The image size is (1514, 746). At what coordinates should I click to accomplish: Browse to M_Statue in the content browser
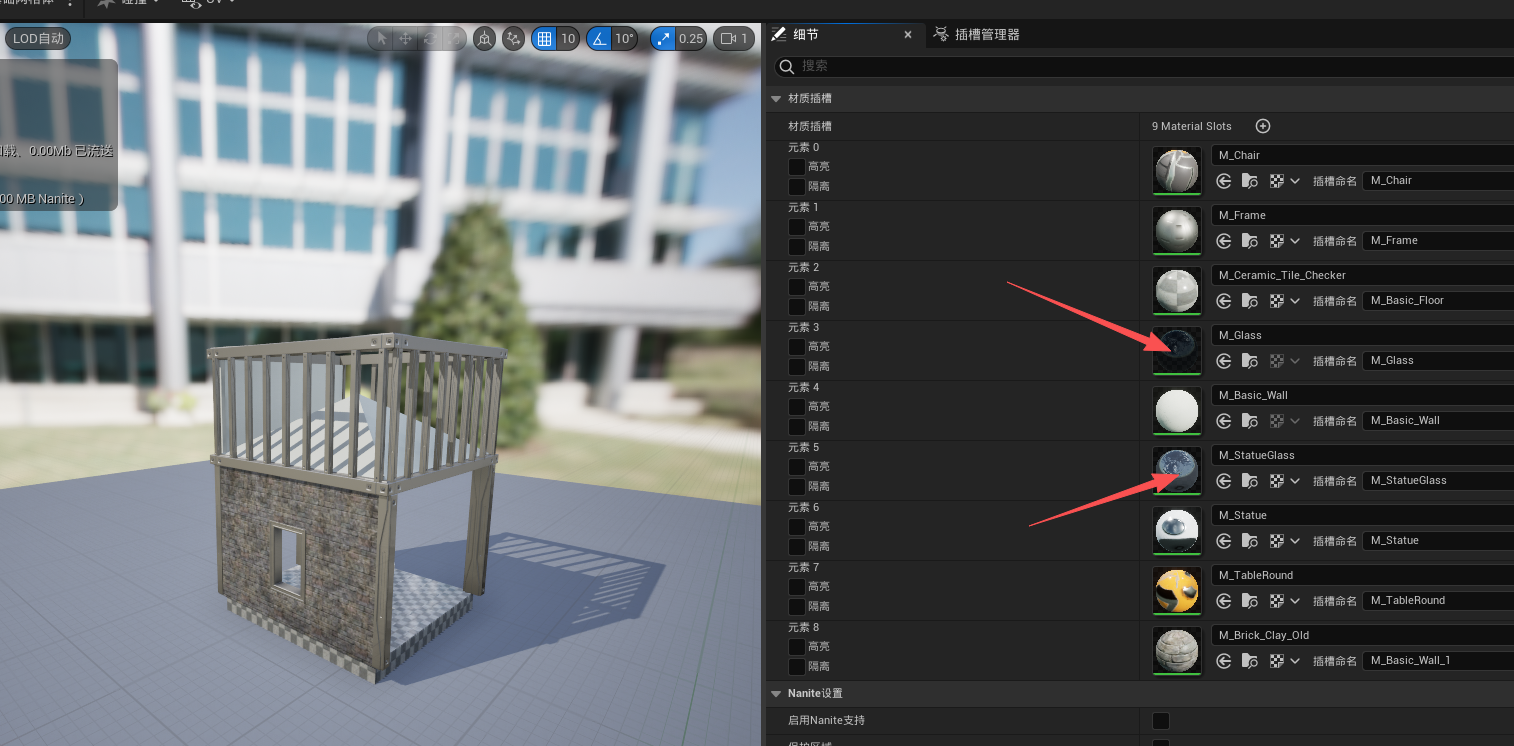tap(1250, 541)
